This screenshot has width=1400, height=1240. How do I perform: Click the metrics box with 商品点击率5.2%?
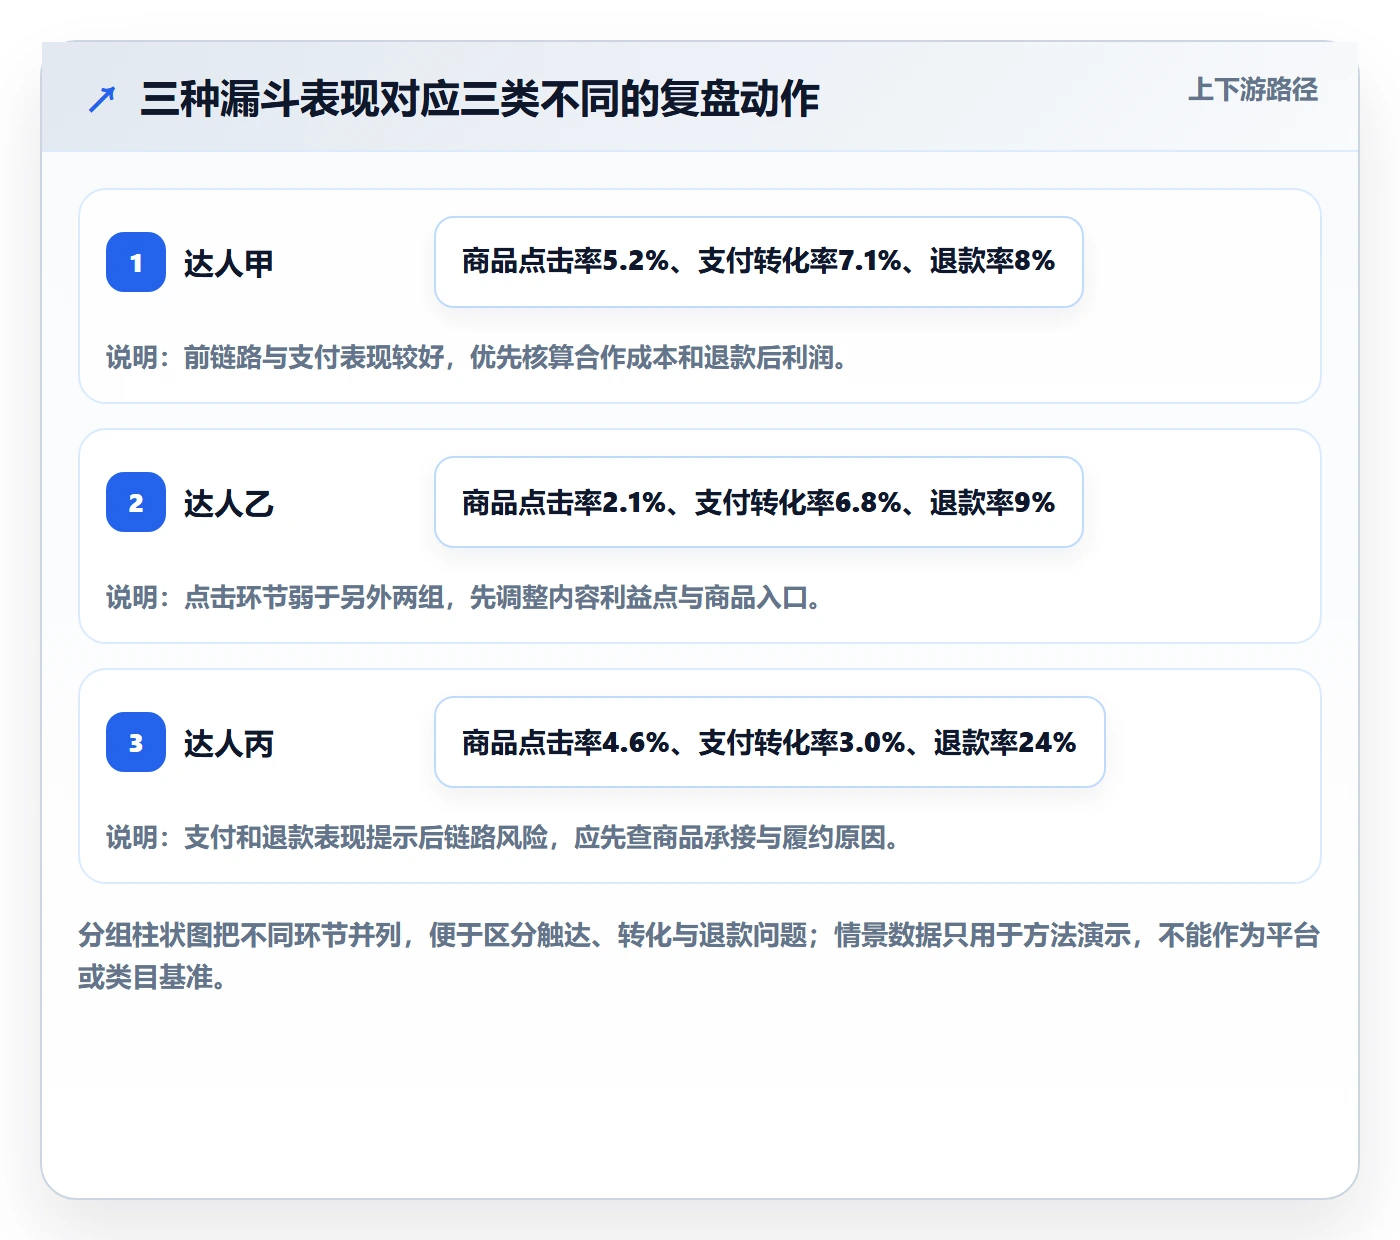pos(759,262)
